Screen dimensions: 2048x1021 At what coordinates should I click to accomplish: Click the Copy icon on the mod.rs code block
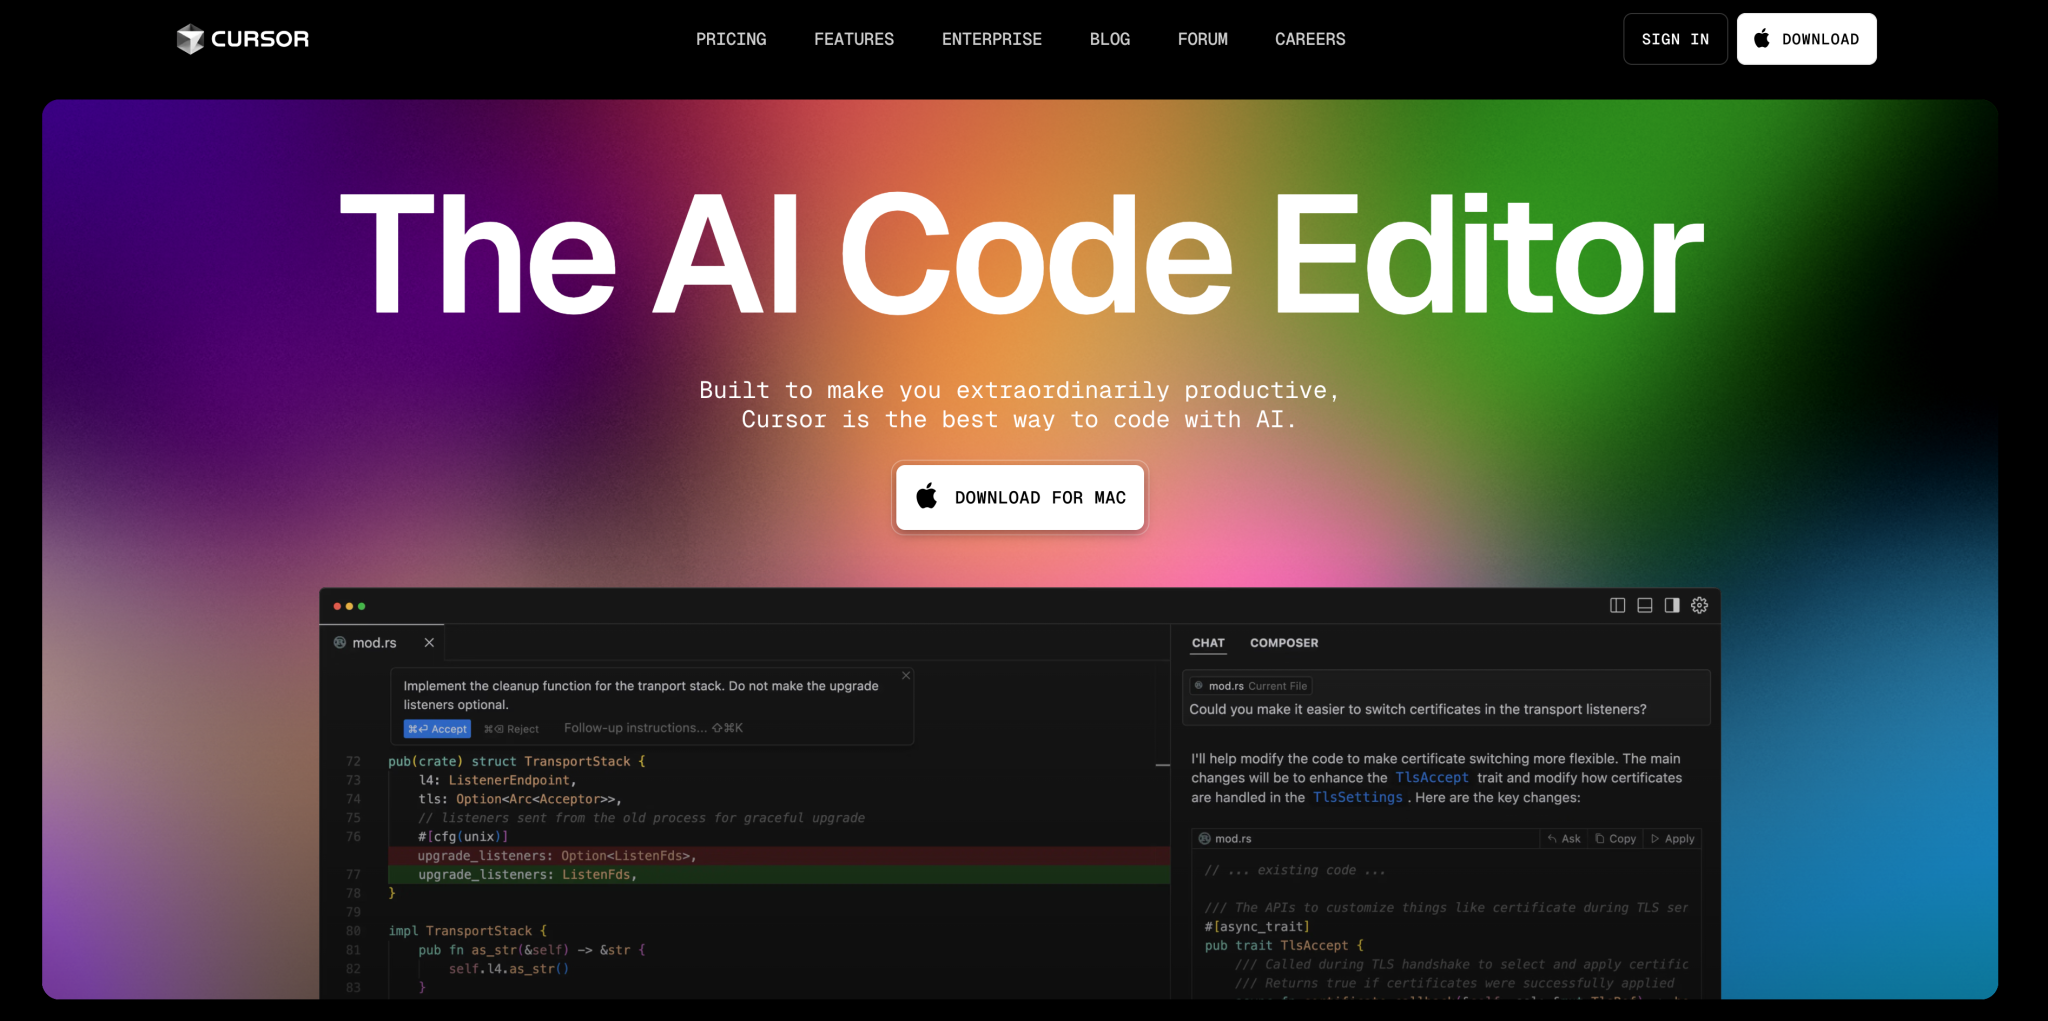point(1600,839)
